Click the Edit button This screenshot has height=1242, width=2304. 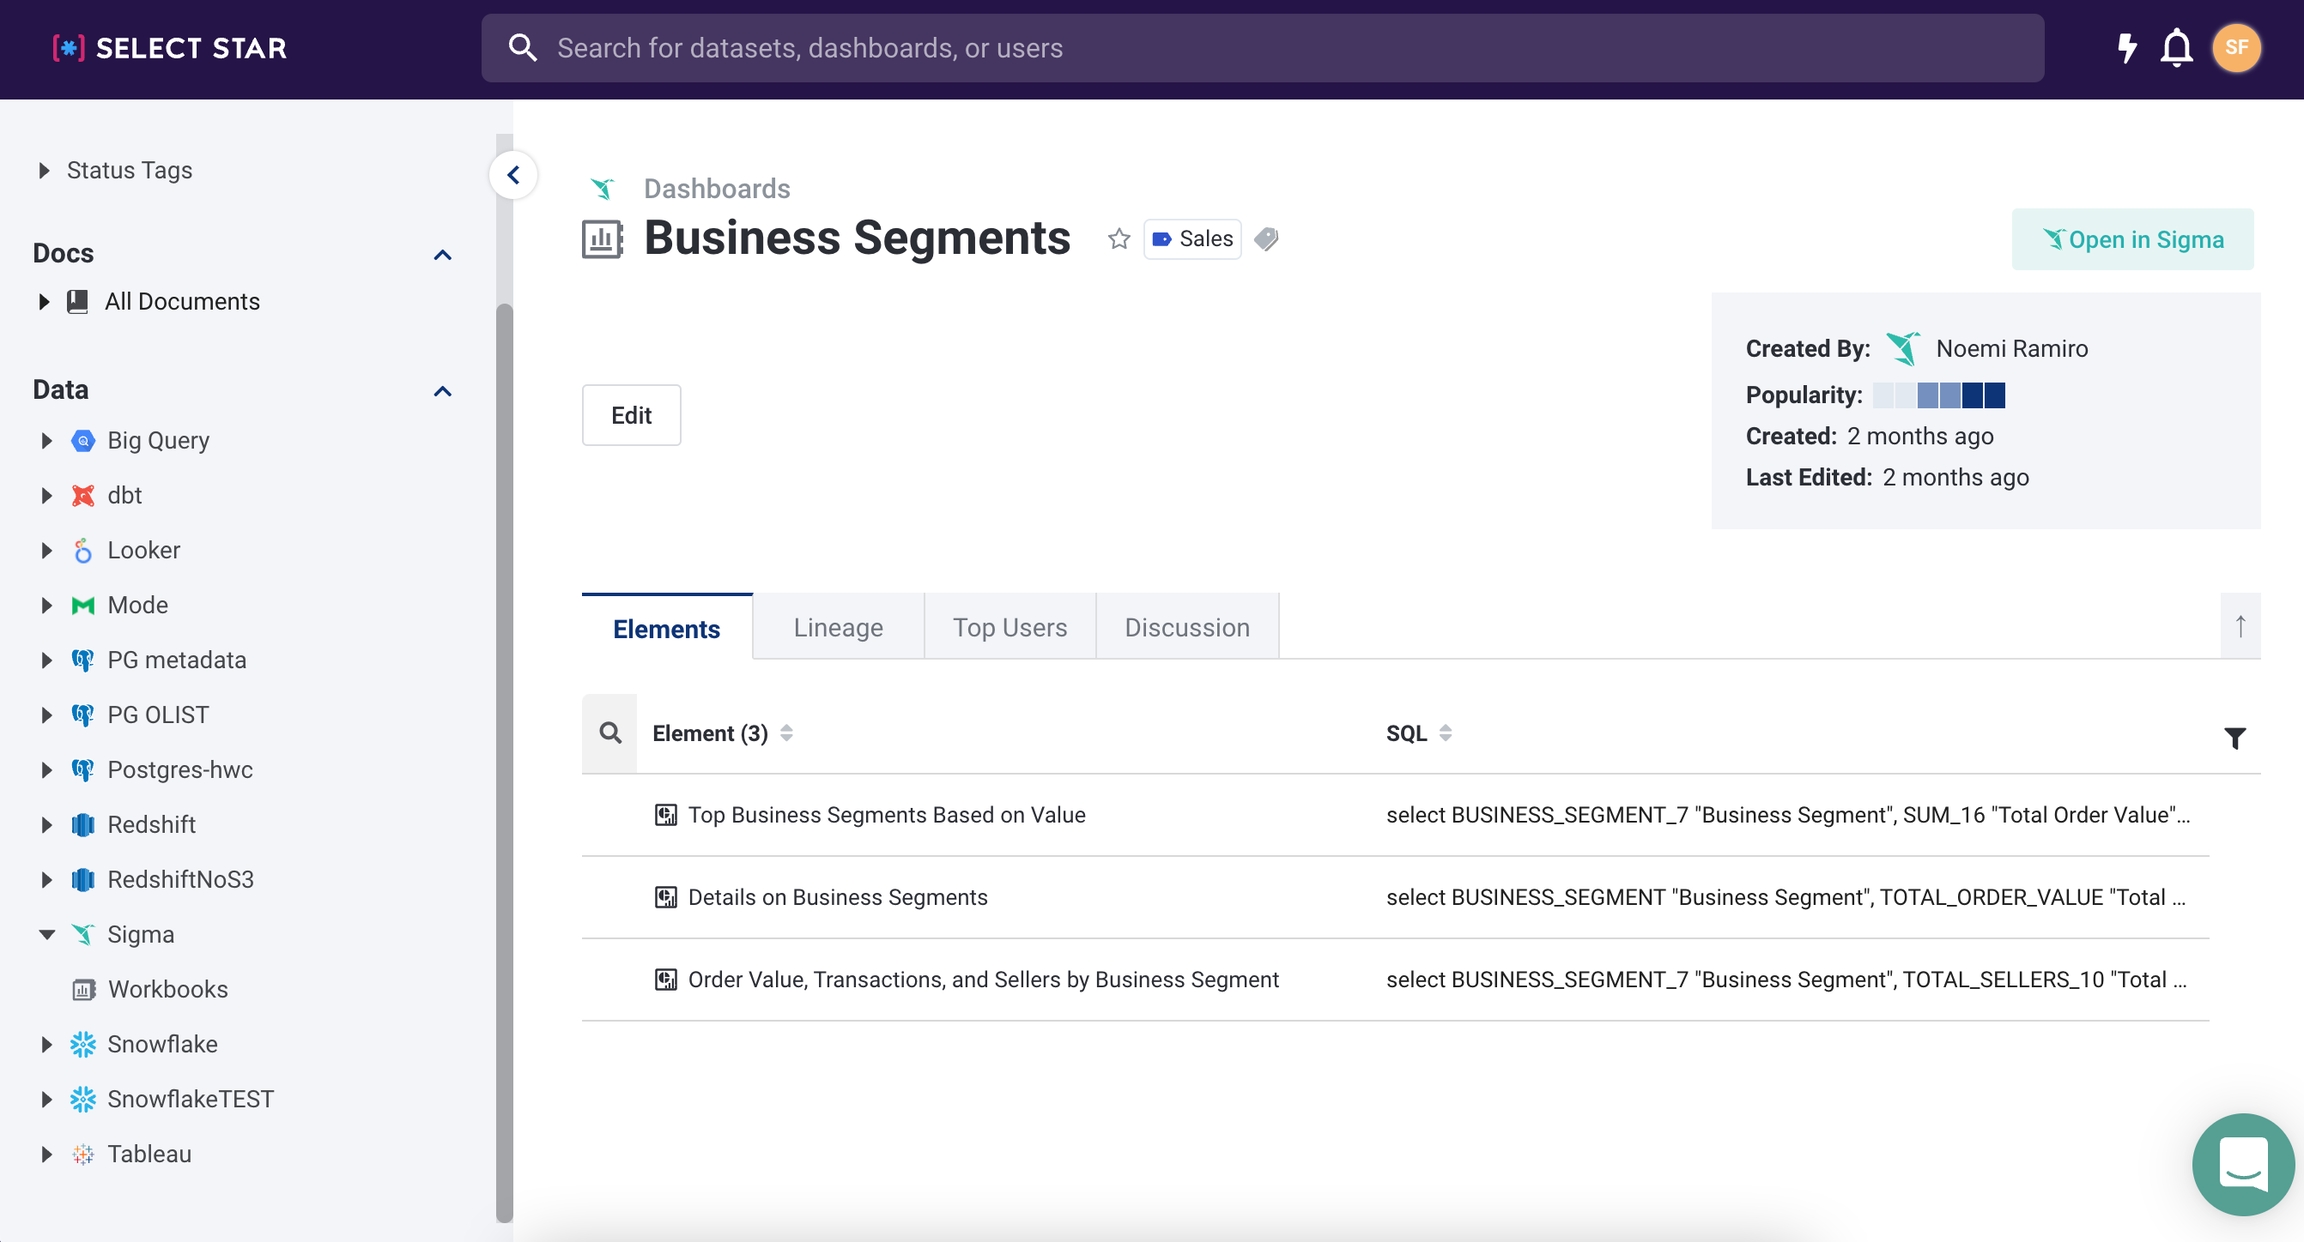click(631, 415)
